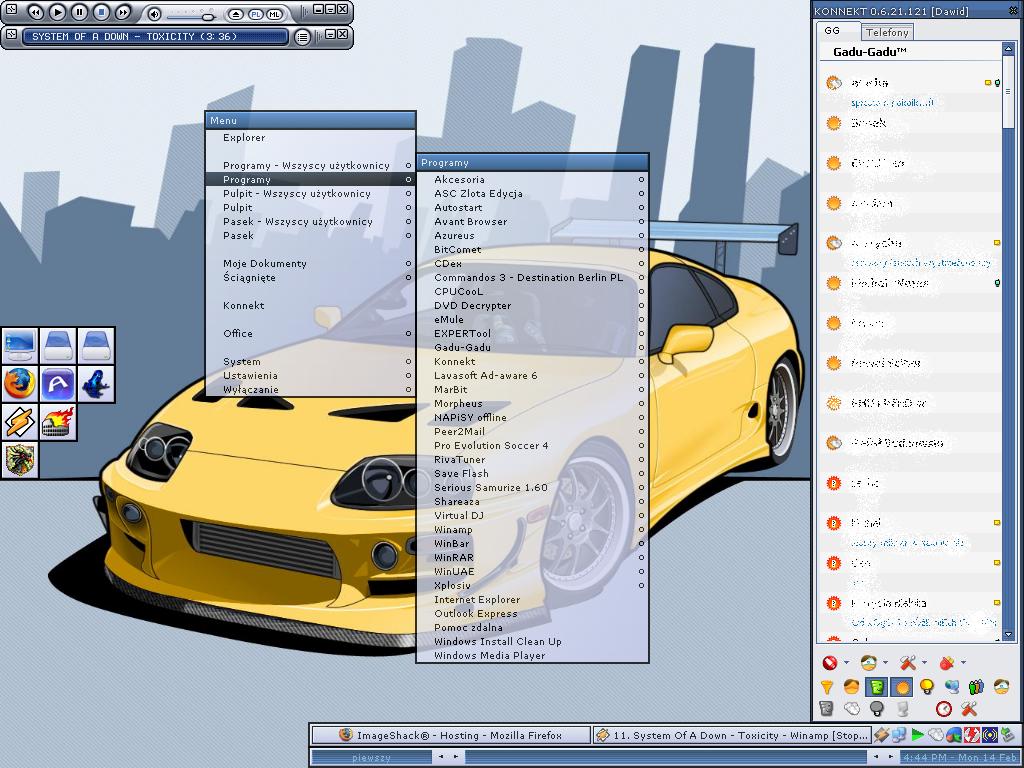This screenshot has height=768, width=1024.
Task: Open DVD Decrypter program entry
Action: (x=532, y=306)
